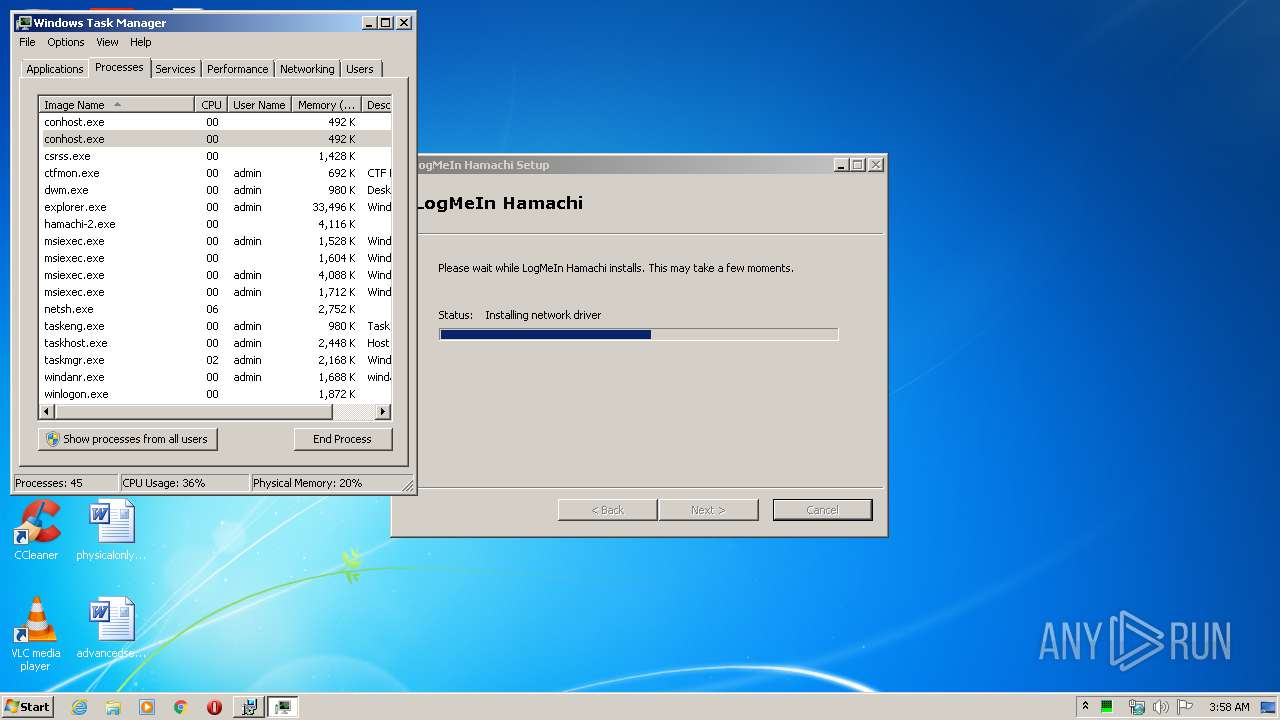Select the Processes tab
1280x720 pixels.
tap(119, 67)
